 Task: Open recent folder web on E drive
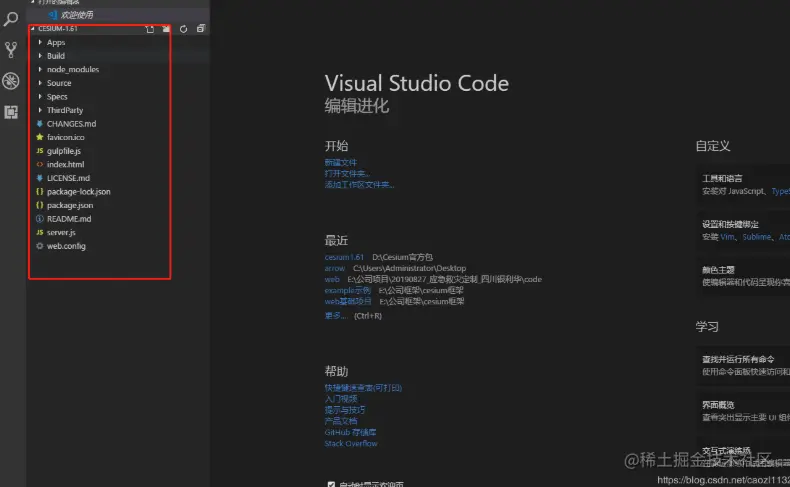click(x=332, y=279)
